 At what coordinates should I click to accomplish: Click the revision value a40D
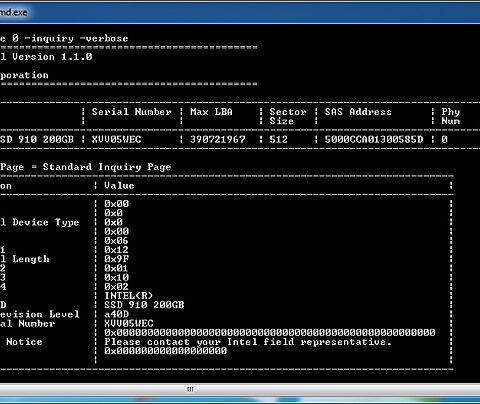coord(116,314)
